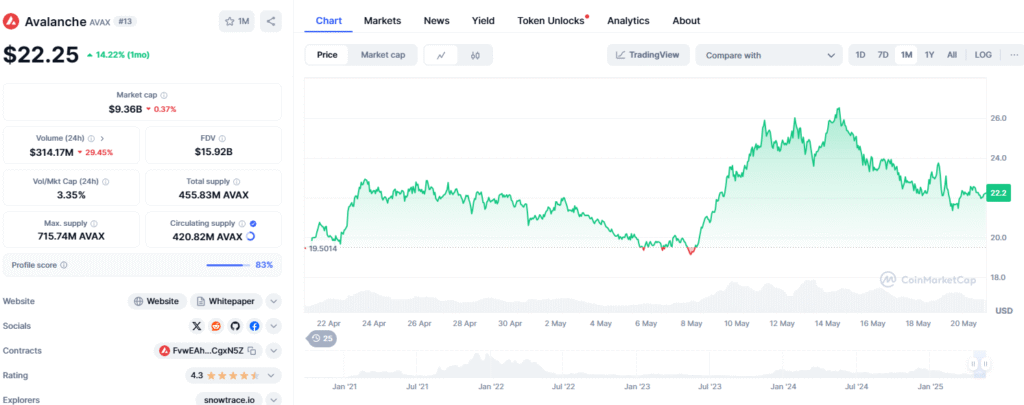
Task: Open X (Twitter) social link
Action: tap(197, 326)
